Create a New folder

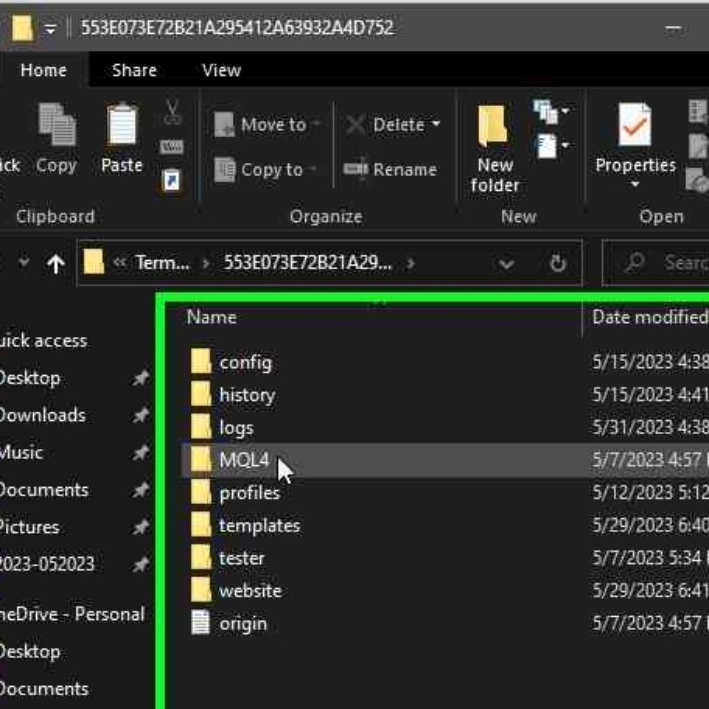click(495, 149)
